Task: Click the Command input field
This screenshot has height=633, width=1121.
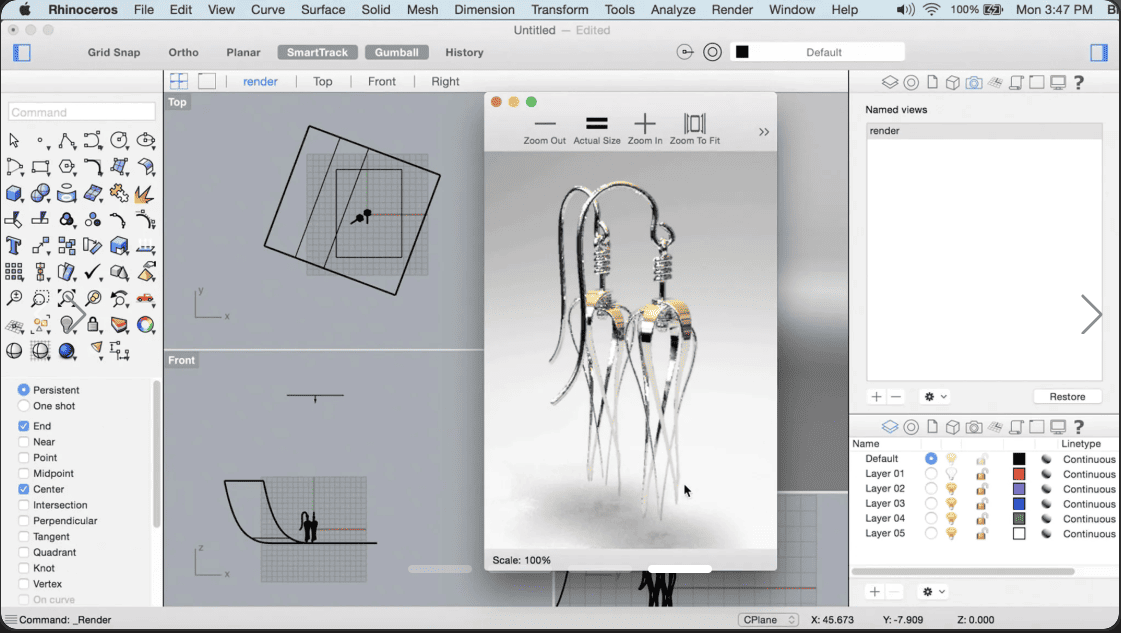Action: point(82,112)
